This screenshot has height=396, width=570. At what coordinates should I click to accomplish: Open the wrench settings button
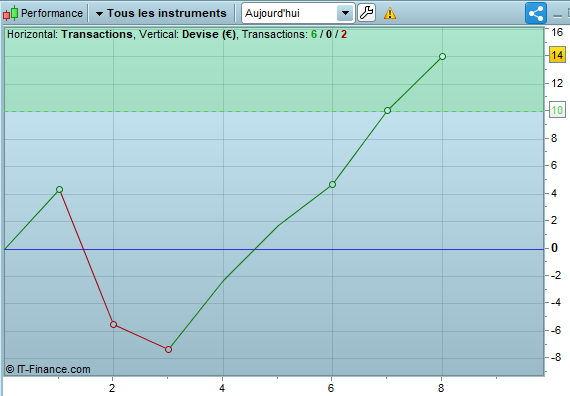[366, 13]
